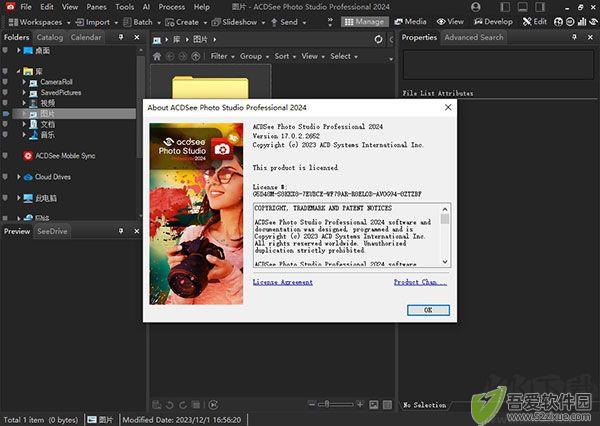Expand the SavedPictures folder
Screen dimensions: 600x426
24,93
